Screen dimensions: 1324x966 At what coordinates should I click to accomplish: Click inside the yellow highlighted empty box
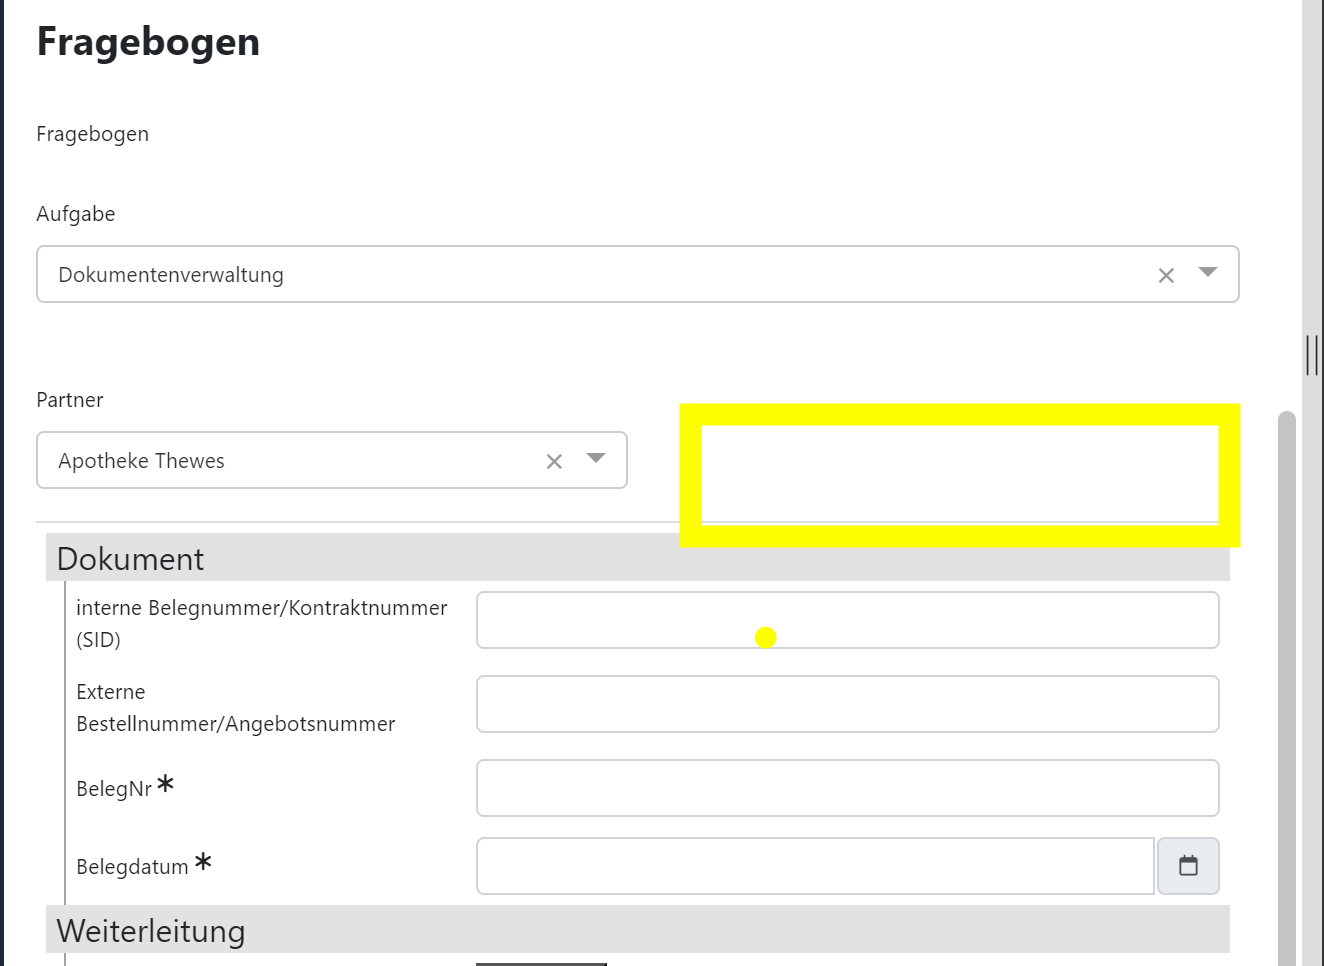tap(959, 474)
